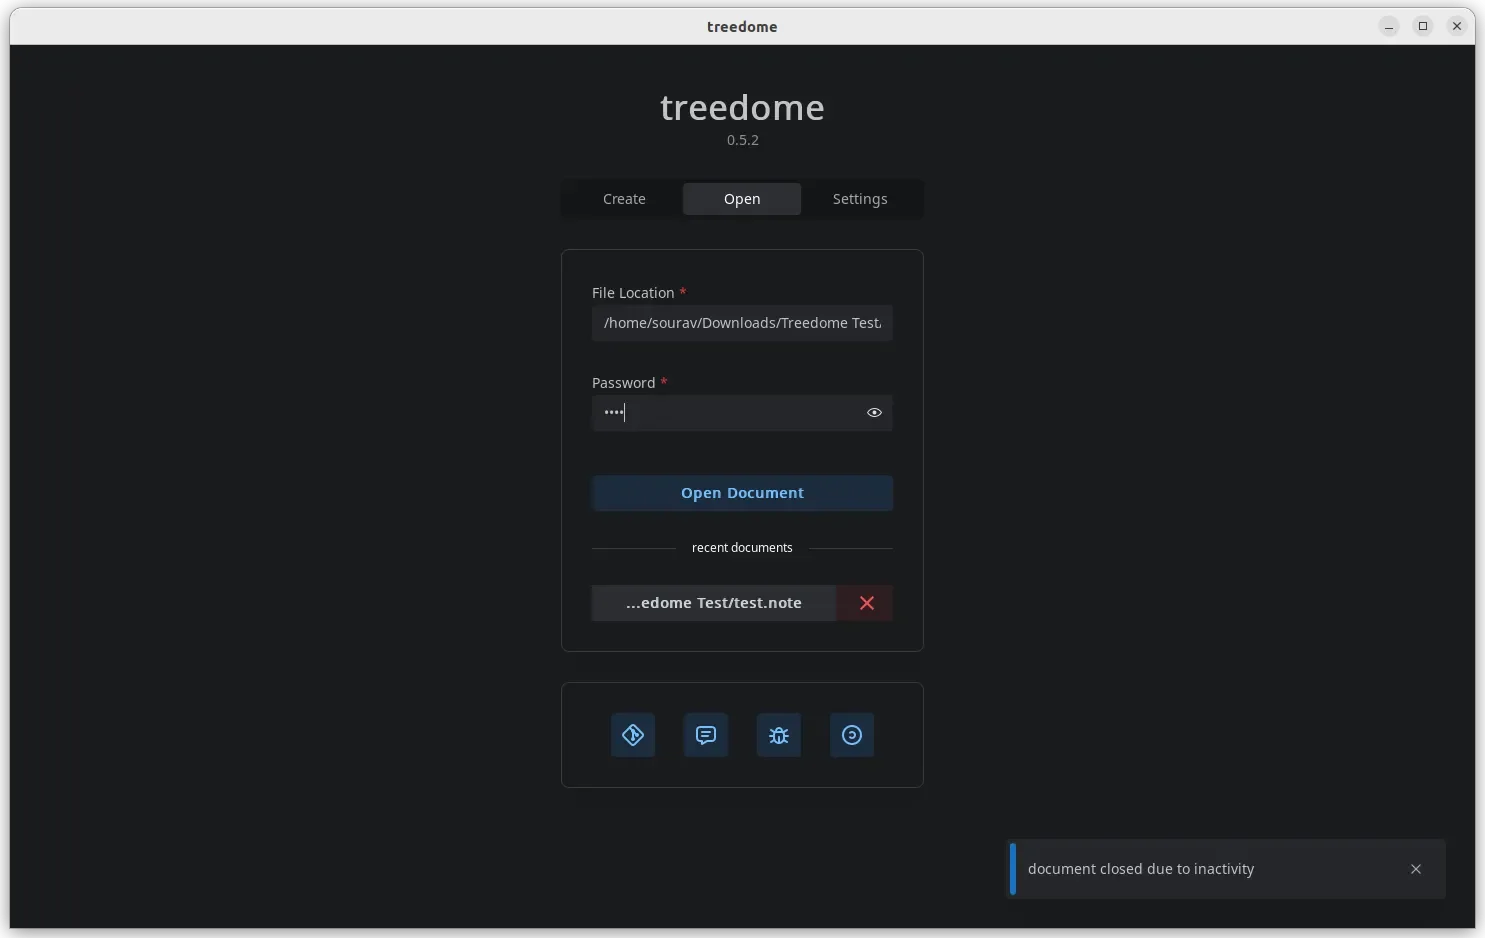Open the git source repository icon
Screen dimensions: 1485x938
coord(632,735)
